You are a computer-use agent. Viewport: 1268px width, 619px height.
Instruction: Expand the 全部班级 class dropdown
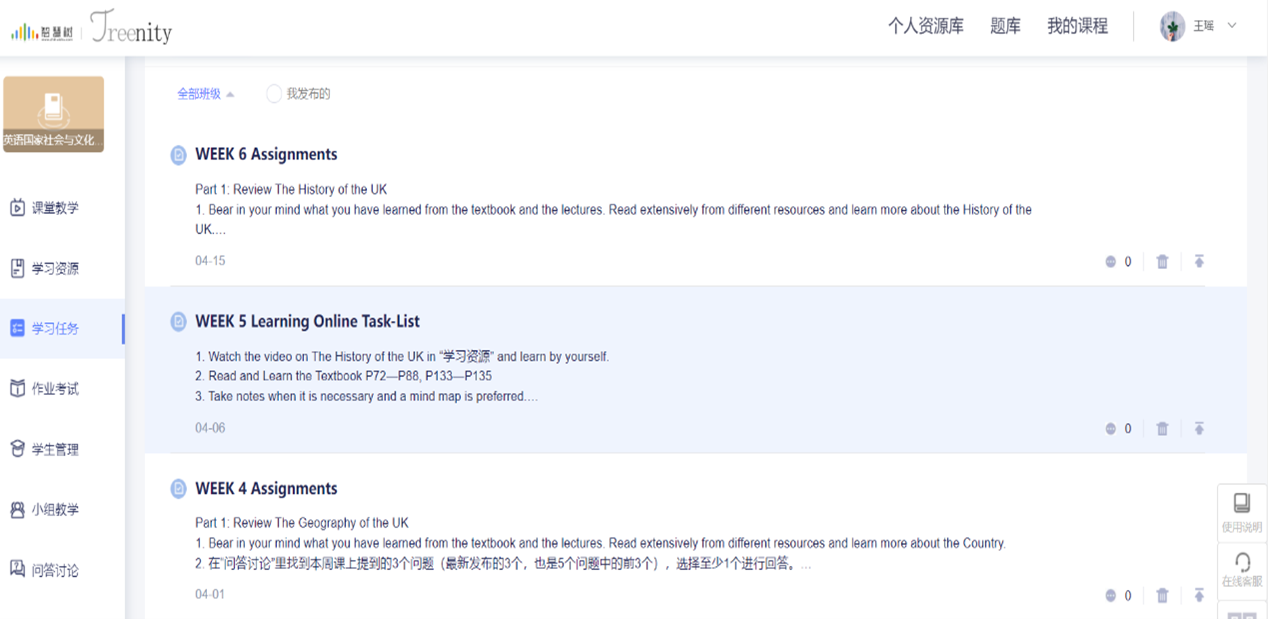coord(205,94)
